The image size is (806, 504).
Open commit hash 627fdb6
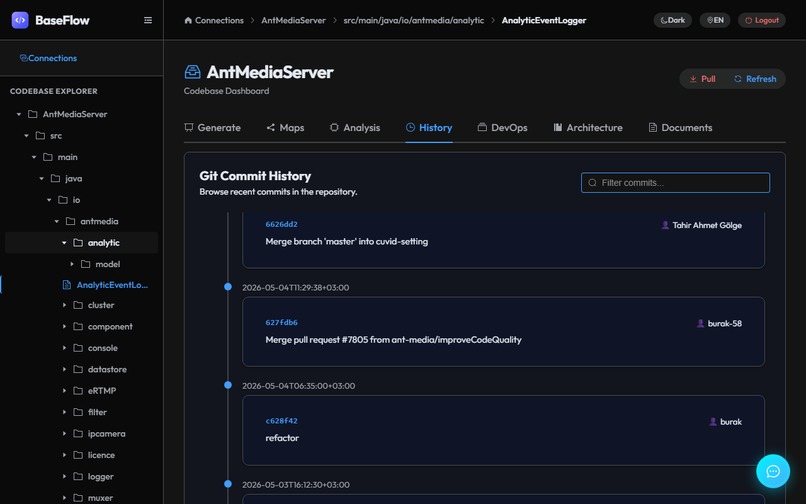pyautogui.click(x=281, y=322)
